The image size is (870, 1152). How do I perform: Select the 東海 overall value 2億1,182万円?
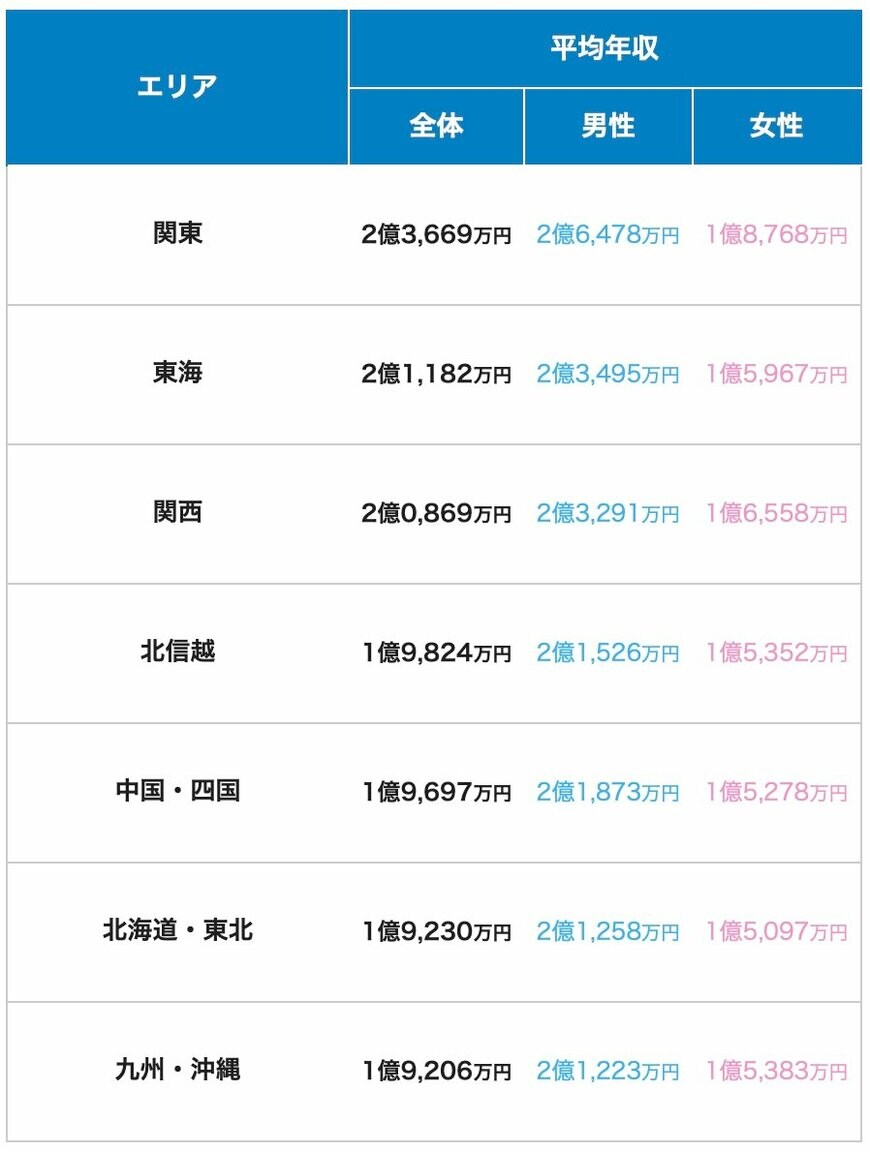coord(436,374)
